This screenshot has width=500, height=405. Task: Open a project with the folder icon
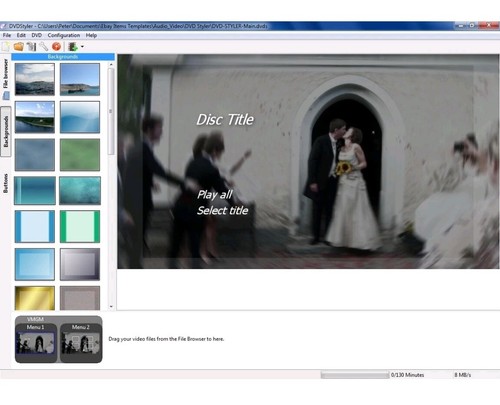(x=19, y=46)
